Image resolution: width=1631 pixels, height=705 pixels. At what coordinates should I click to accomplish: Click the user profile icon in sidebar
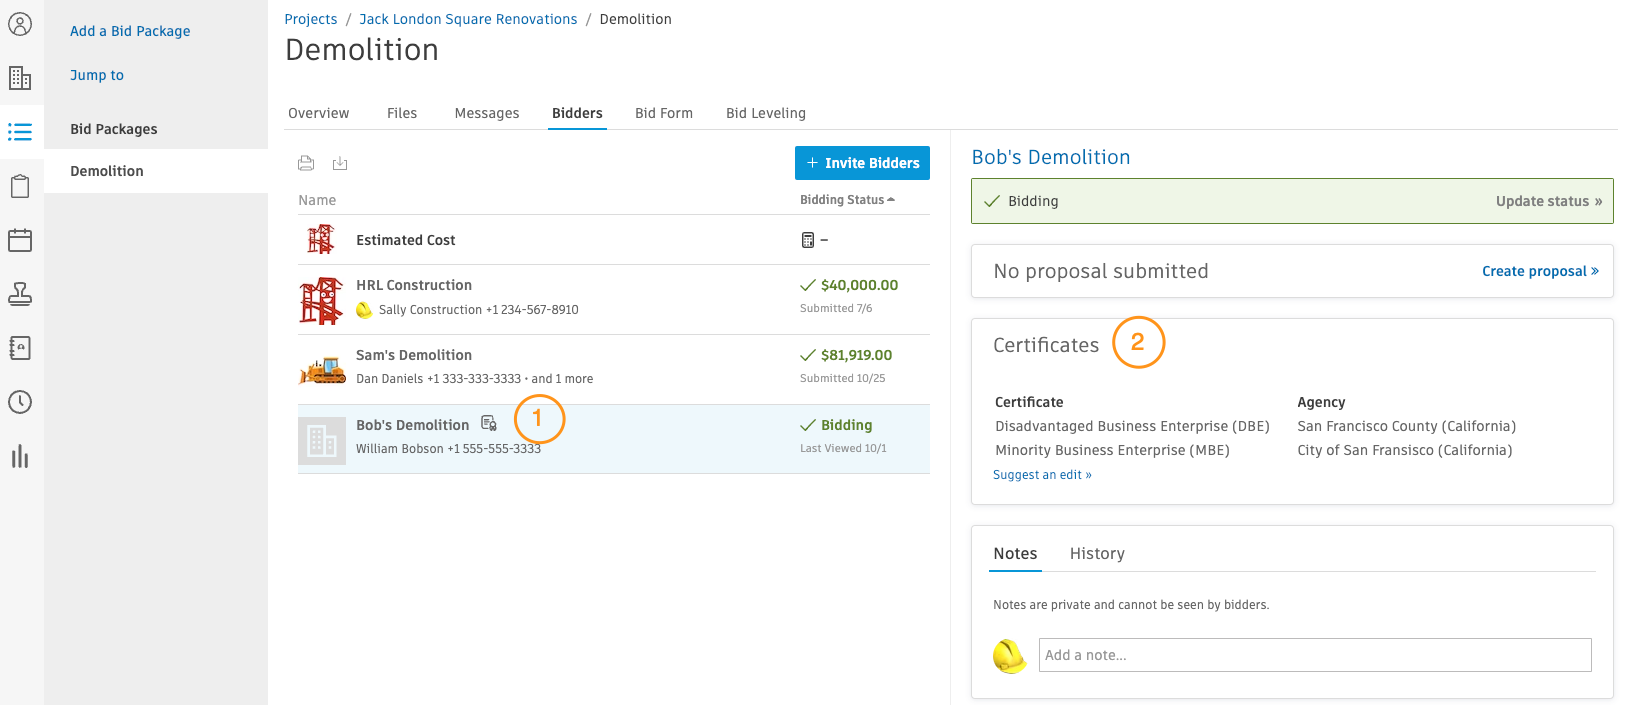tap(20, 24)
